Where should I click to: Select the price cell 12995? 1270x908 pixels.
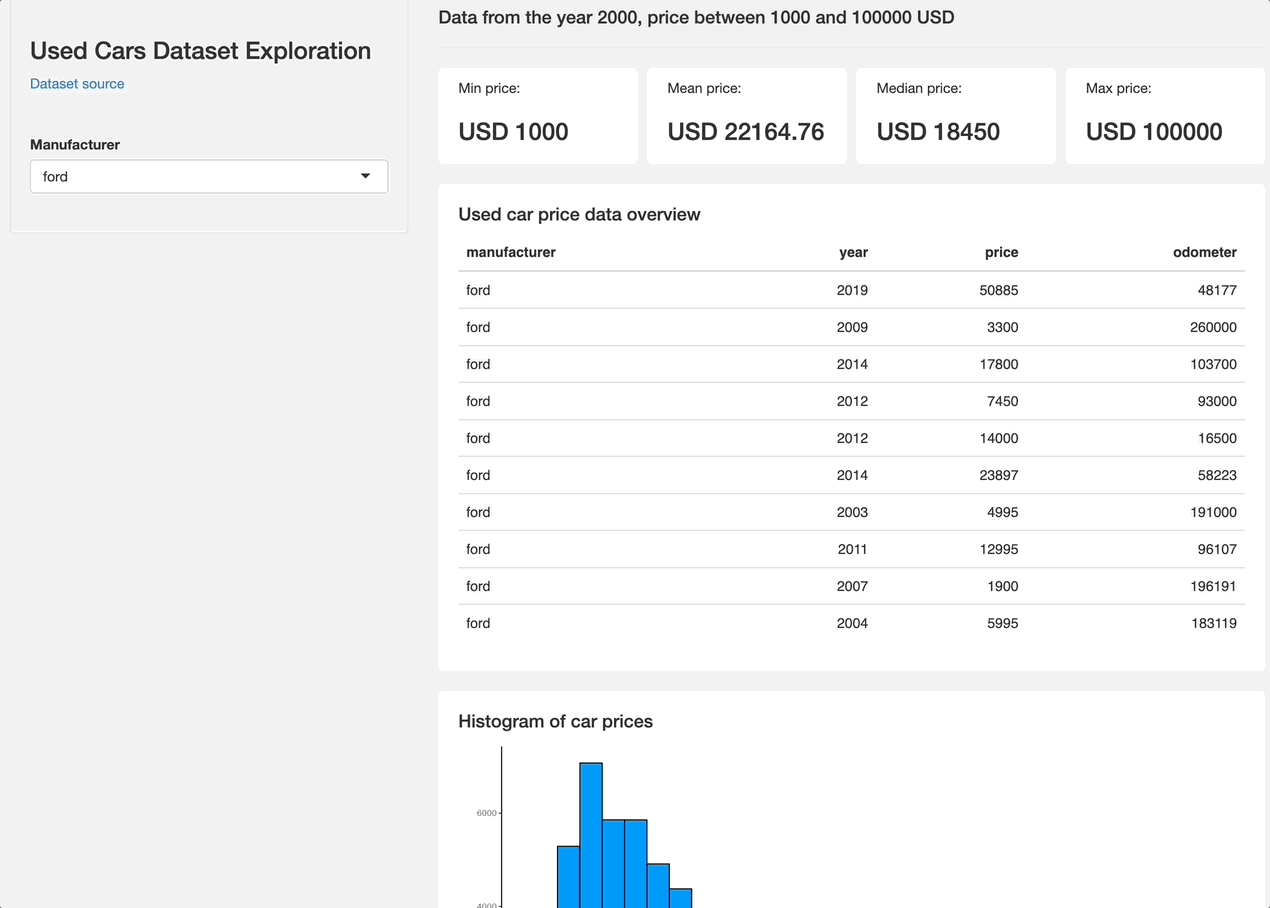(999, 549)
